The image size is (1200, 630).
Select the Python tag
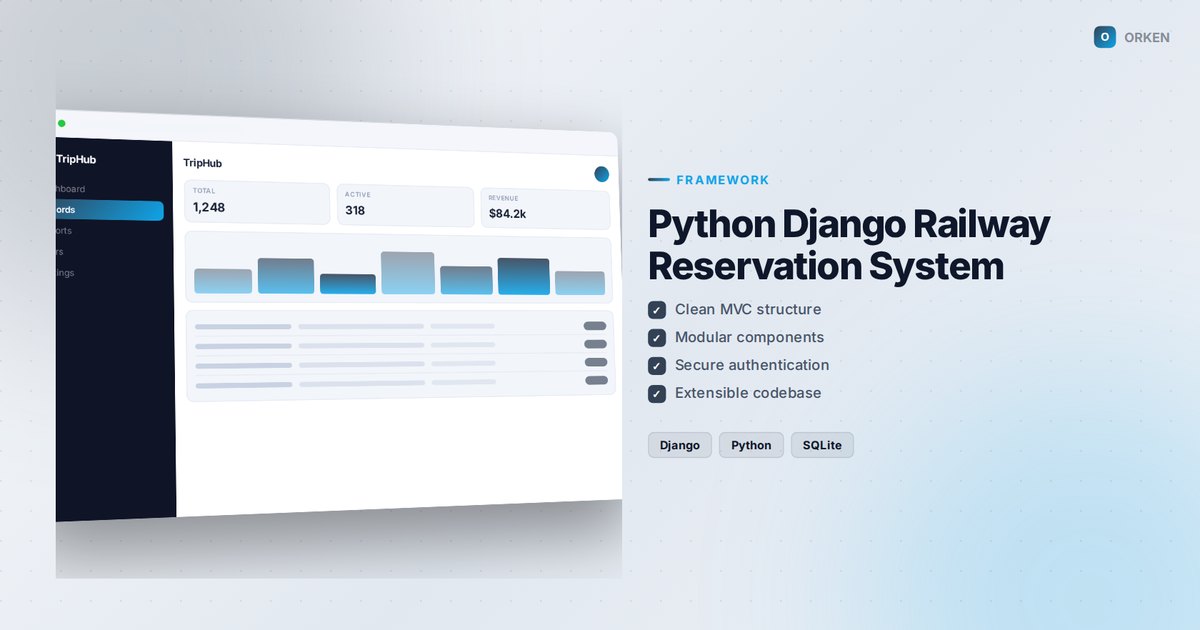coord(751,445)
